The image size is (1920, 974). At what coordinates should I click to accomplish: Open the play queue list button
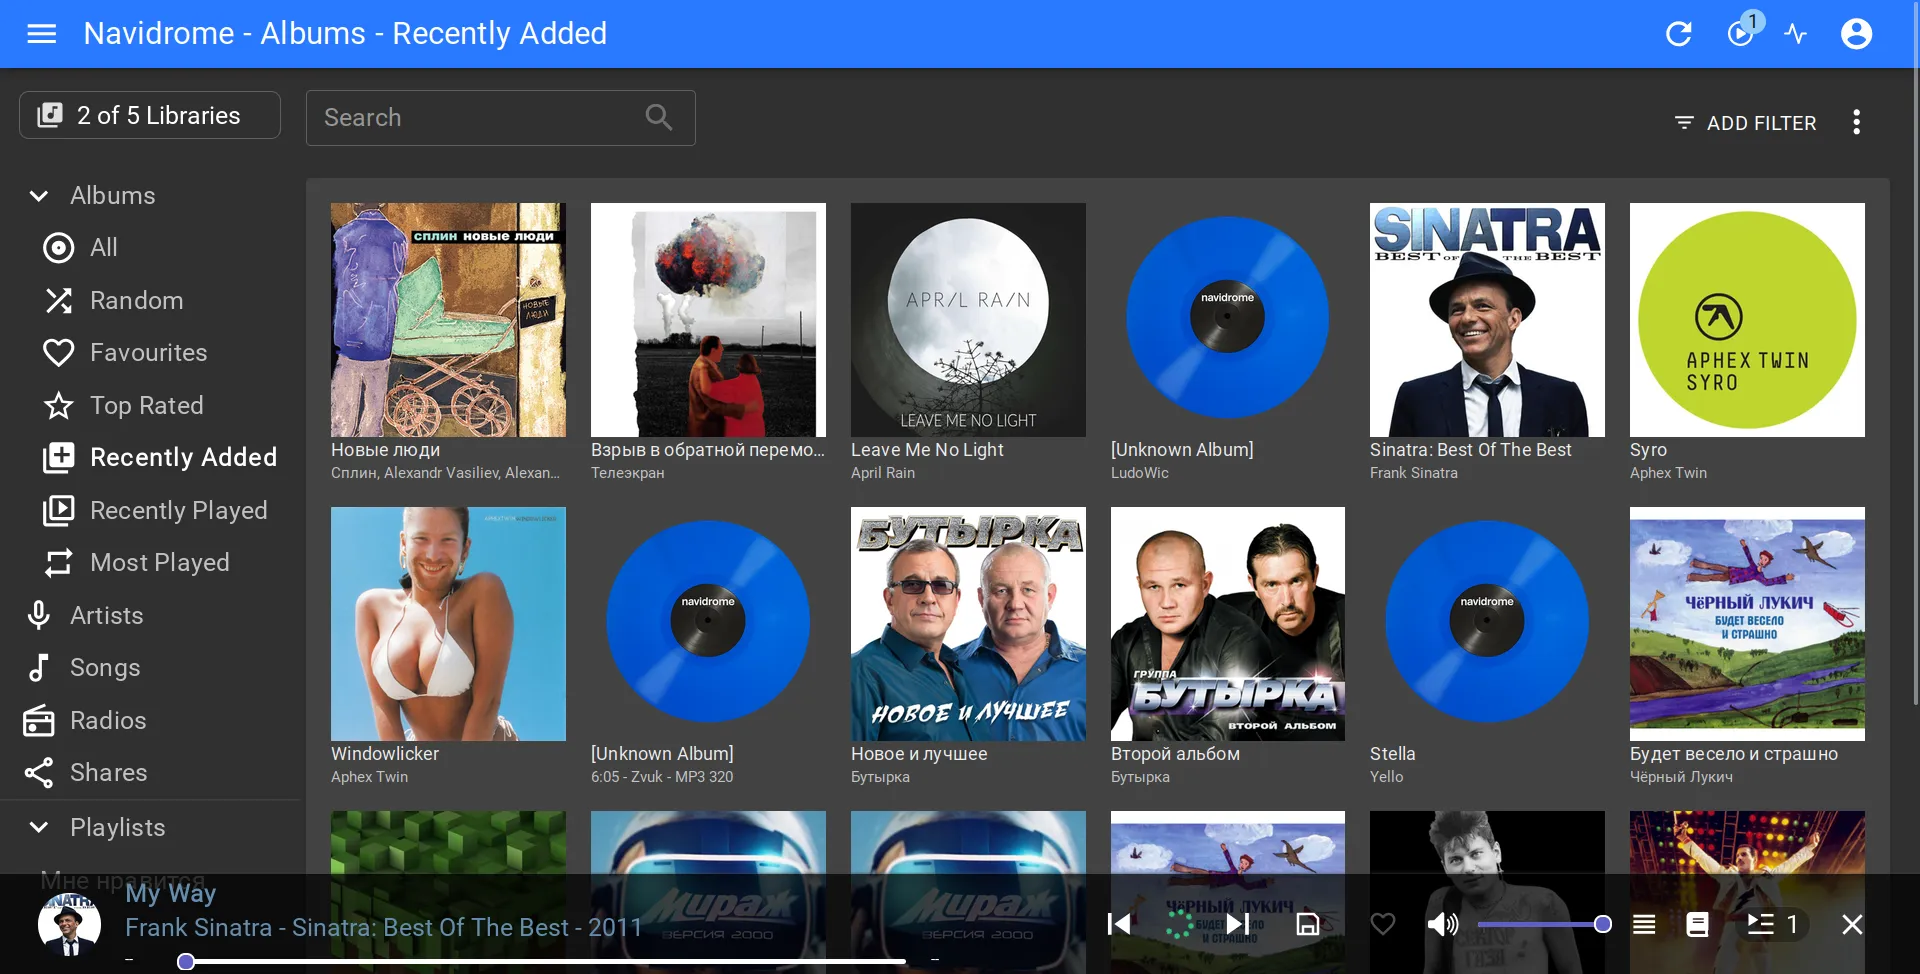pyautogui.click(x=1773, y=924)
